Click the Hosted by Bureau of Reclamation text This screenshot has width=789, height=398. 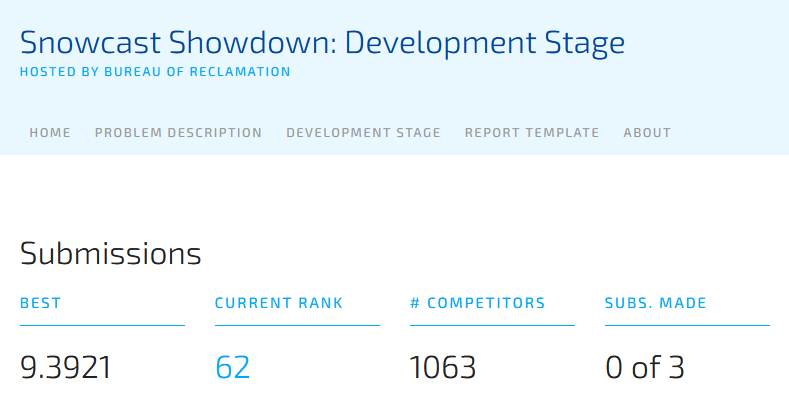[155, 72]
